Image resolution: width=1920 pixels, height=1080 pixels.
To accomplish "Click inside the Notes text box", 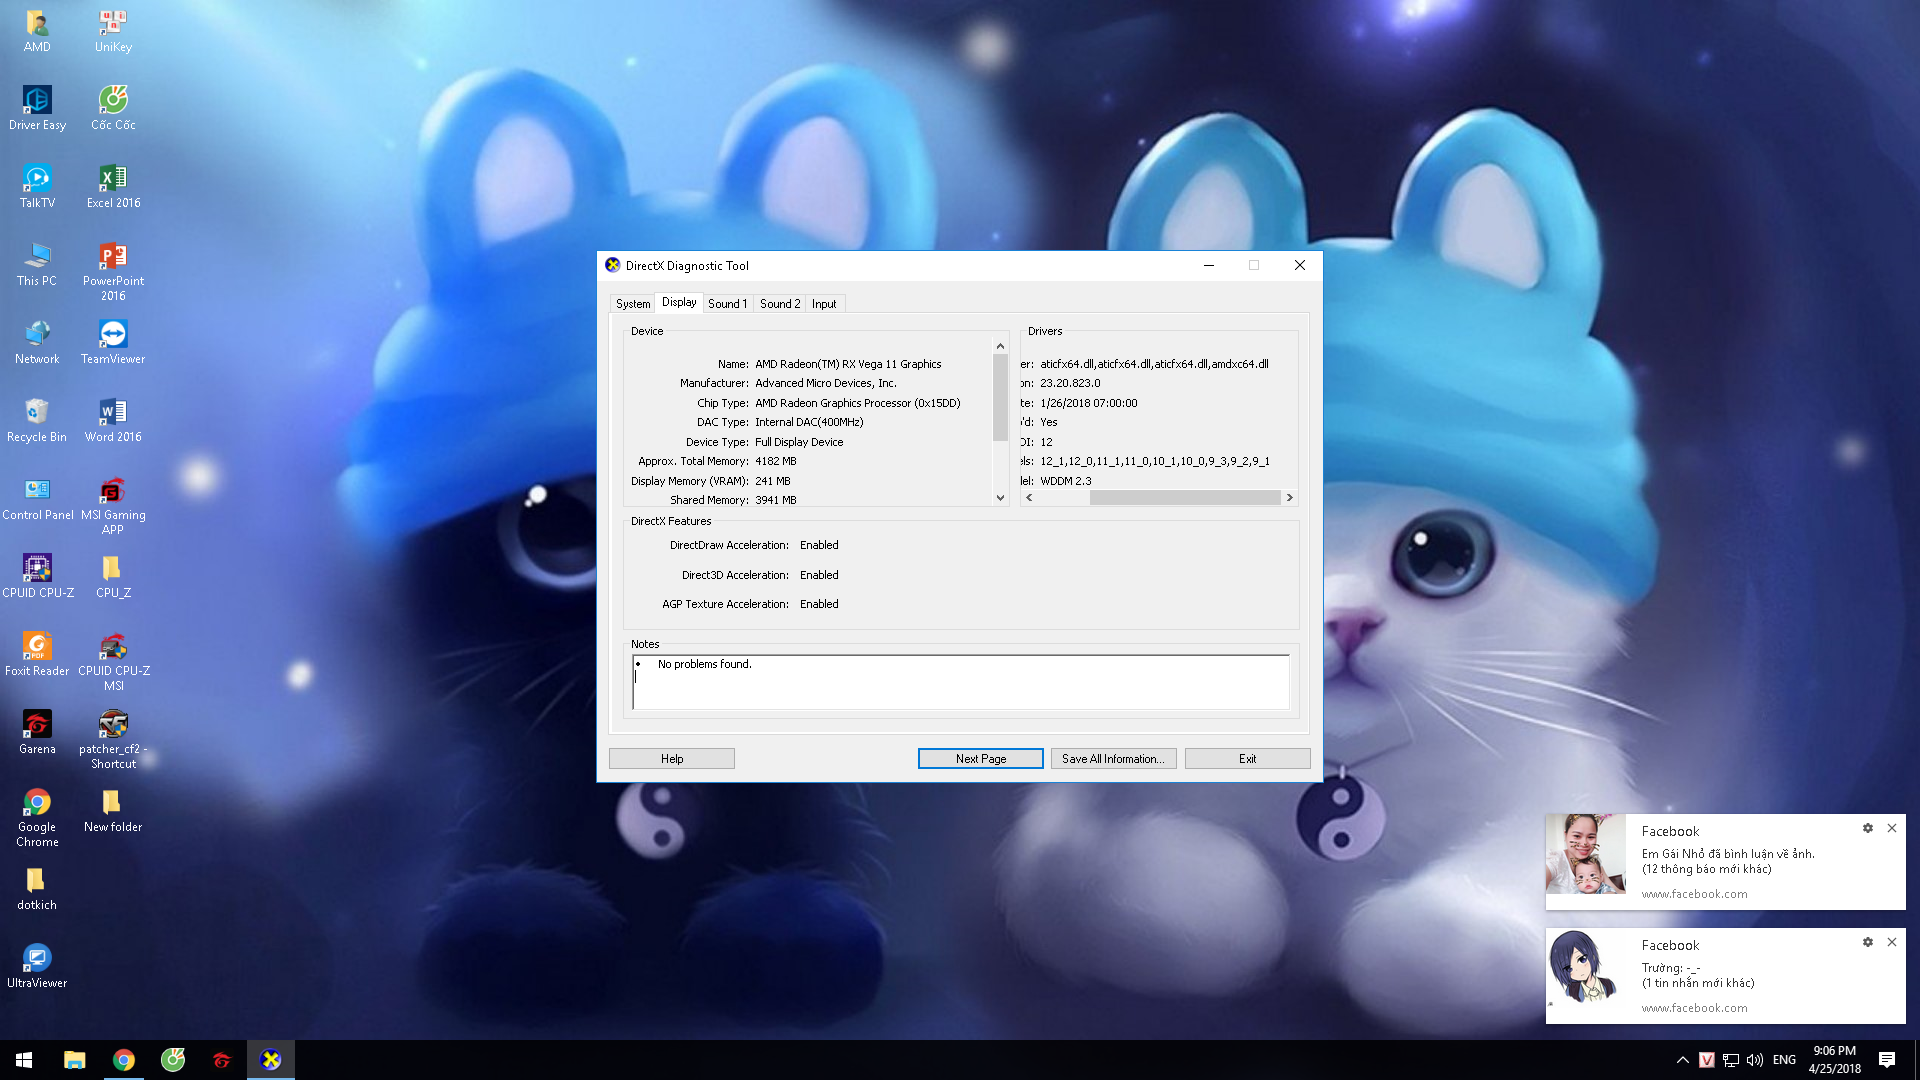I will coord(961,683).
